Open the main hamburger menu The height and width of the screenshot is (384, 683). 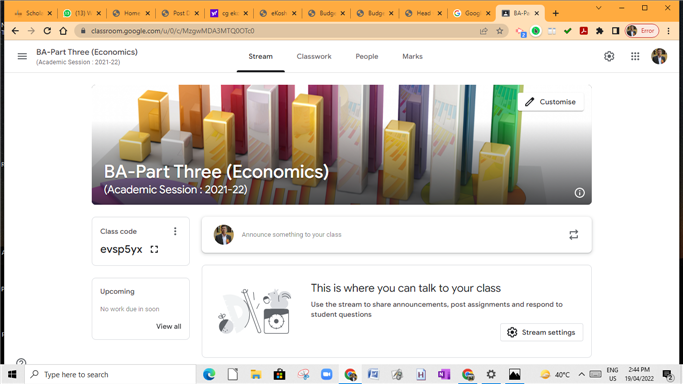22,56
